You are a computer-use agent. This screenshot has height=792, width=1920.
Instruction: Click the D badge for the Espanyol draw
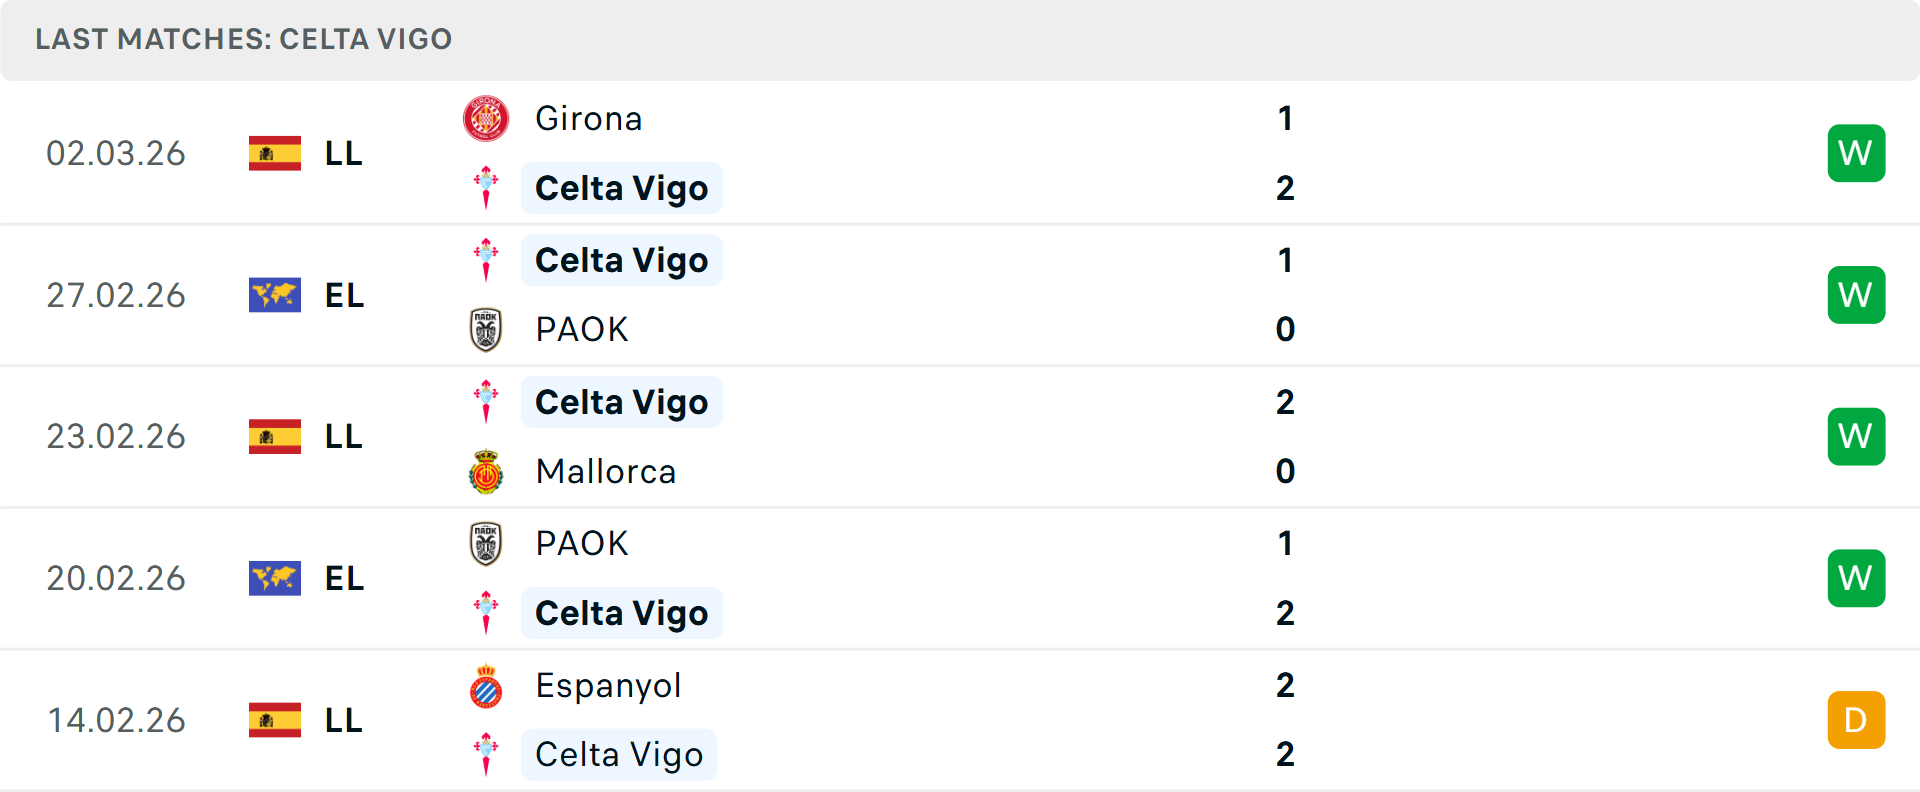[x=1856, y=720]
